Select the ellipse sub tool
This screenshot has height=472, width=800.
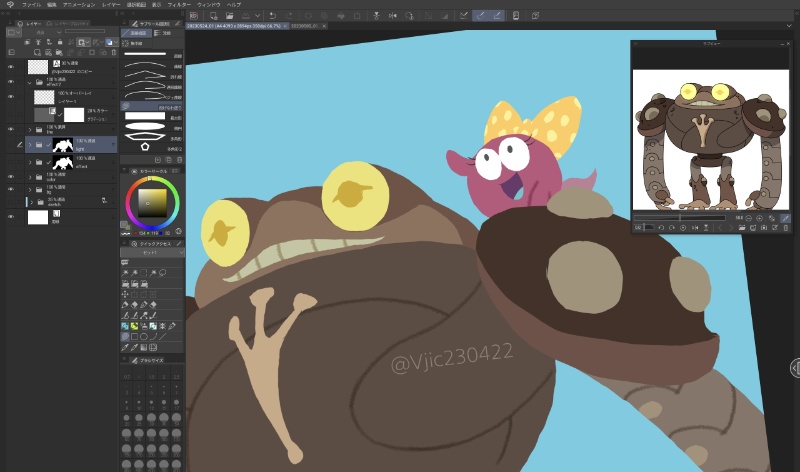click(152, 127)
